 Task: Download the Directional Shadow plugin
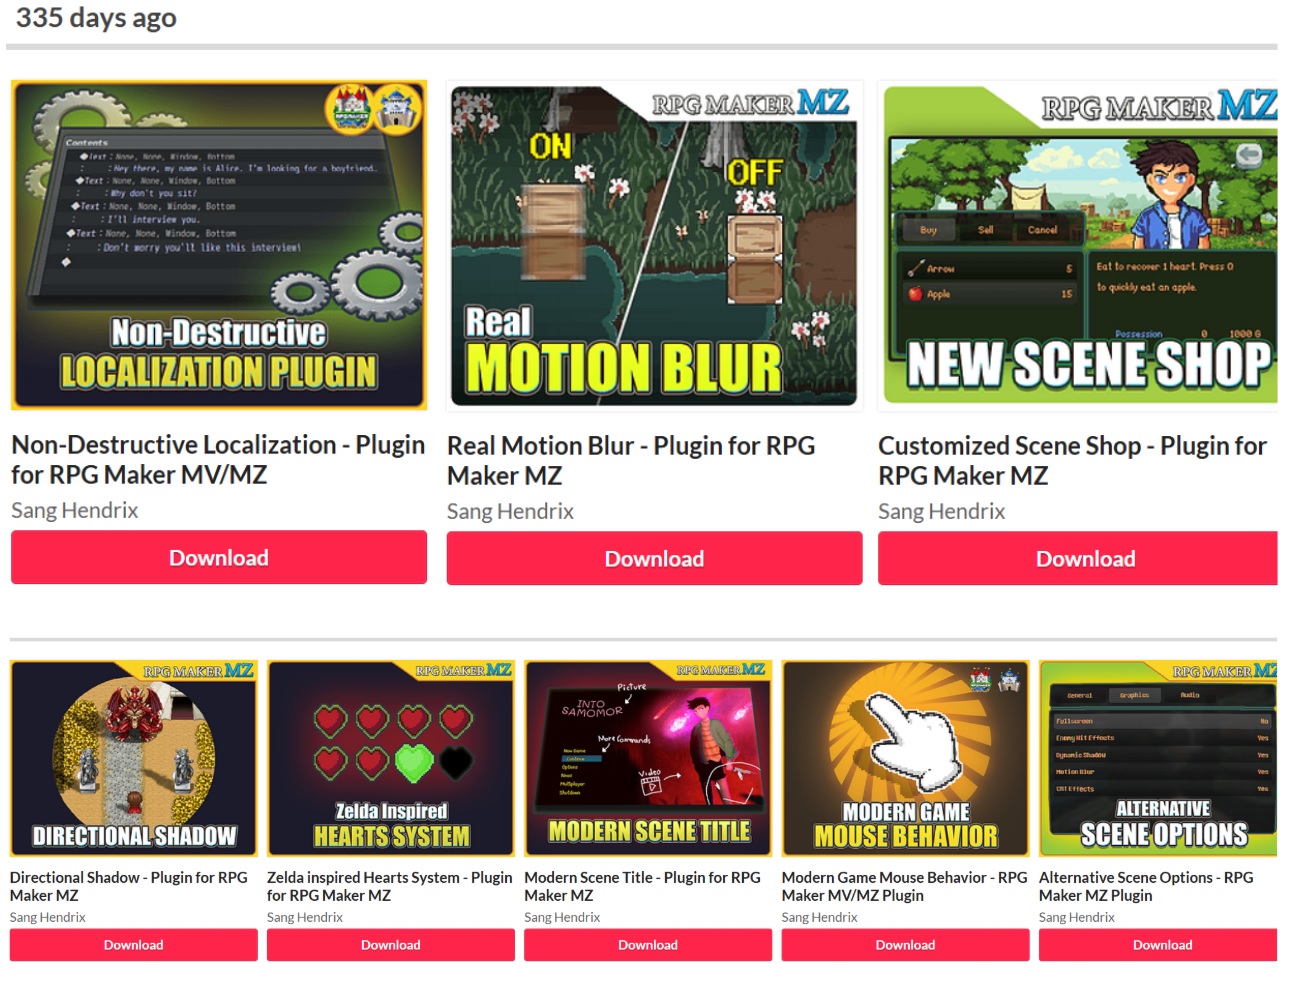tap(134, 945)
